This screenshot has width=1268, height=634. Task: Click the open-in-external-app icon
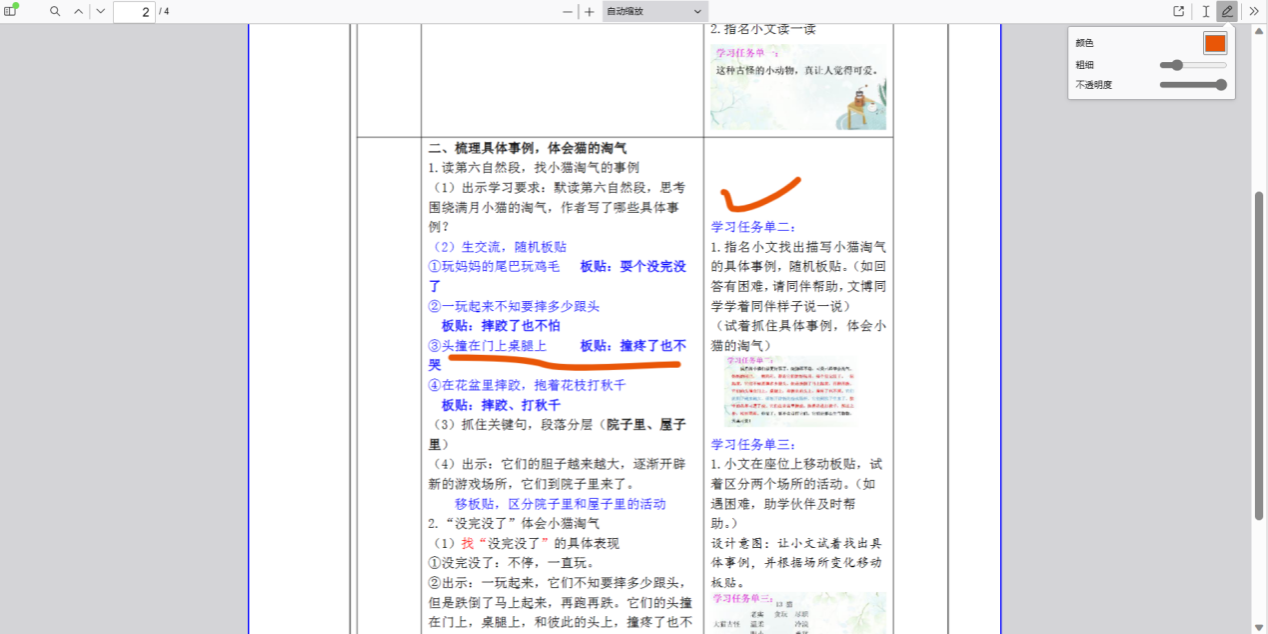tap(1179, 11)
